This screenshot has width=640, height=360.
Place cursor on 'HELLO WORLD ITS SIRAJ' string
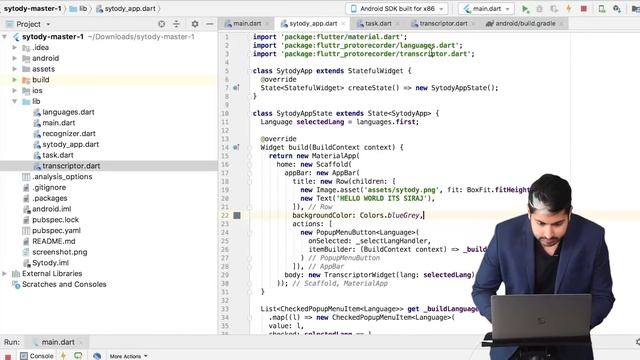[x=382, y=198]
